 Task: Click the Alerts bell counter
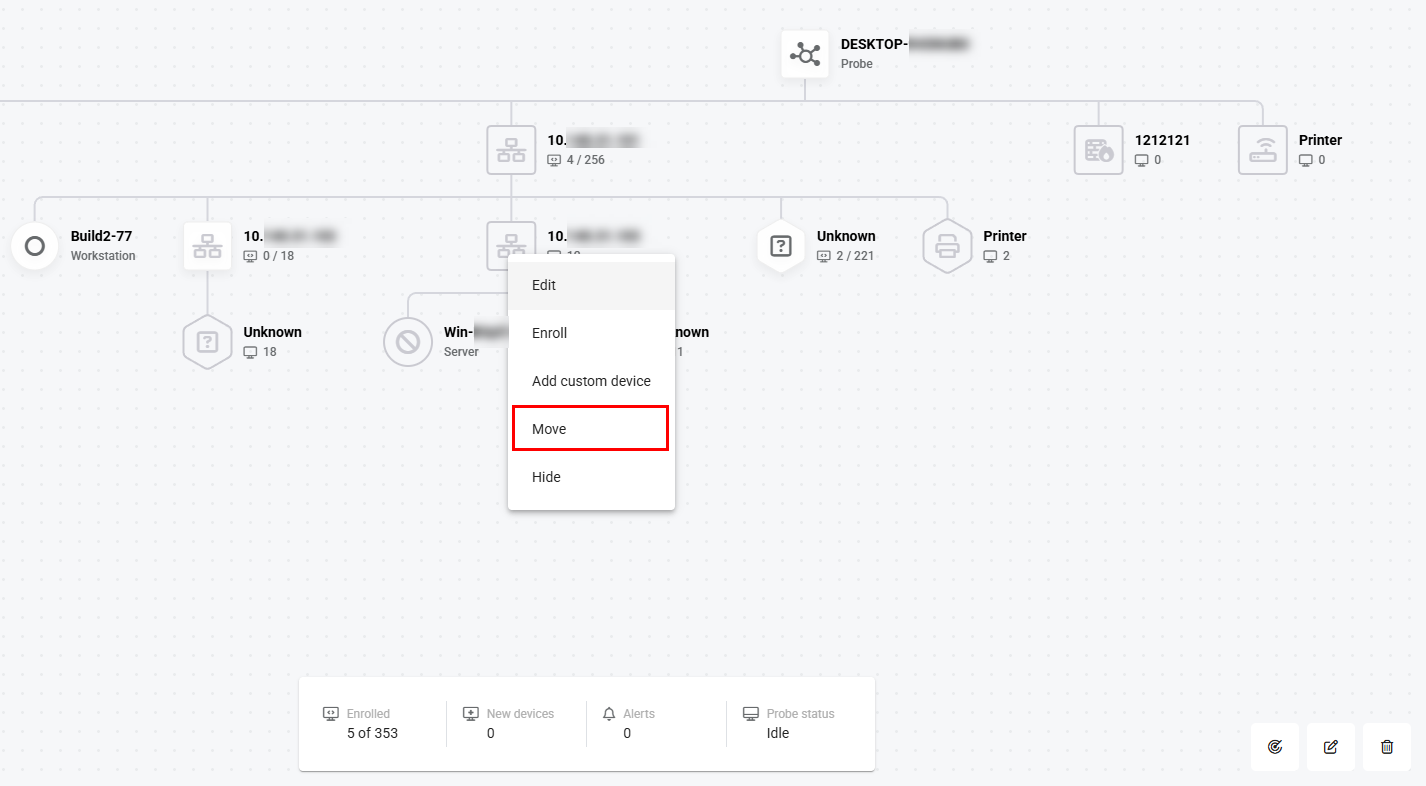[628, 724]
